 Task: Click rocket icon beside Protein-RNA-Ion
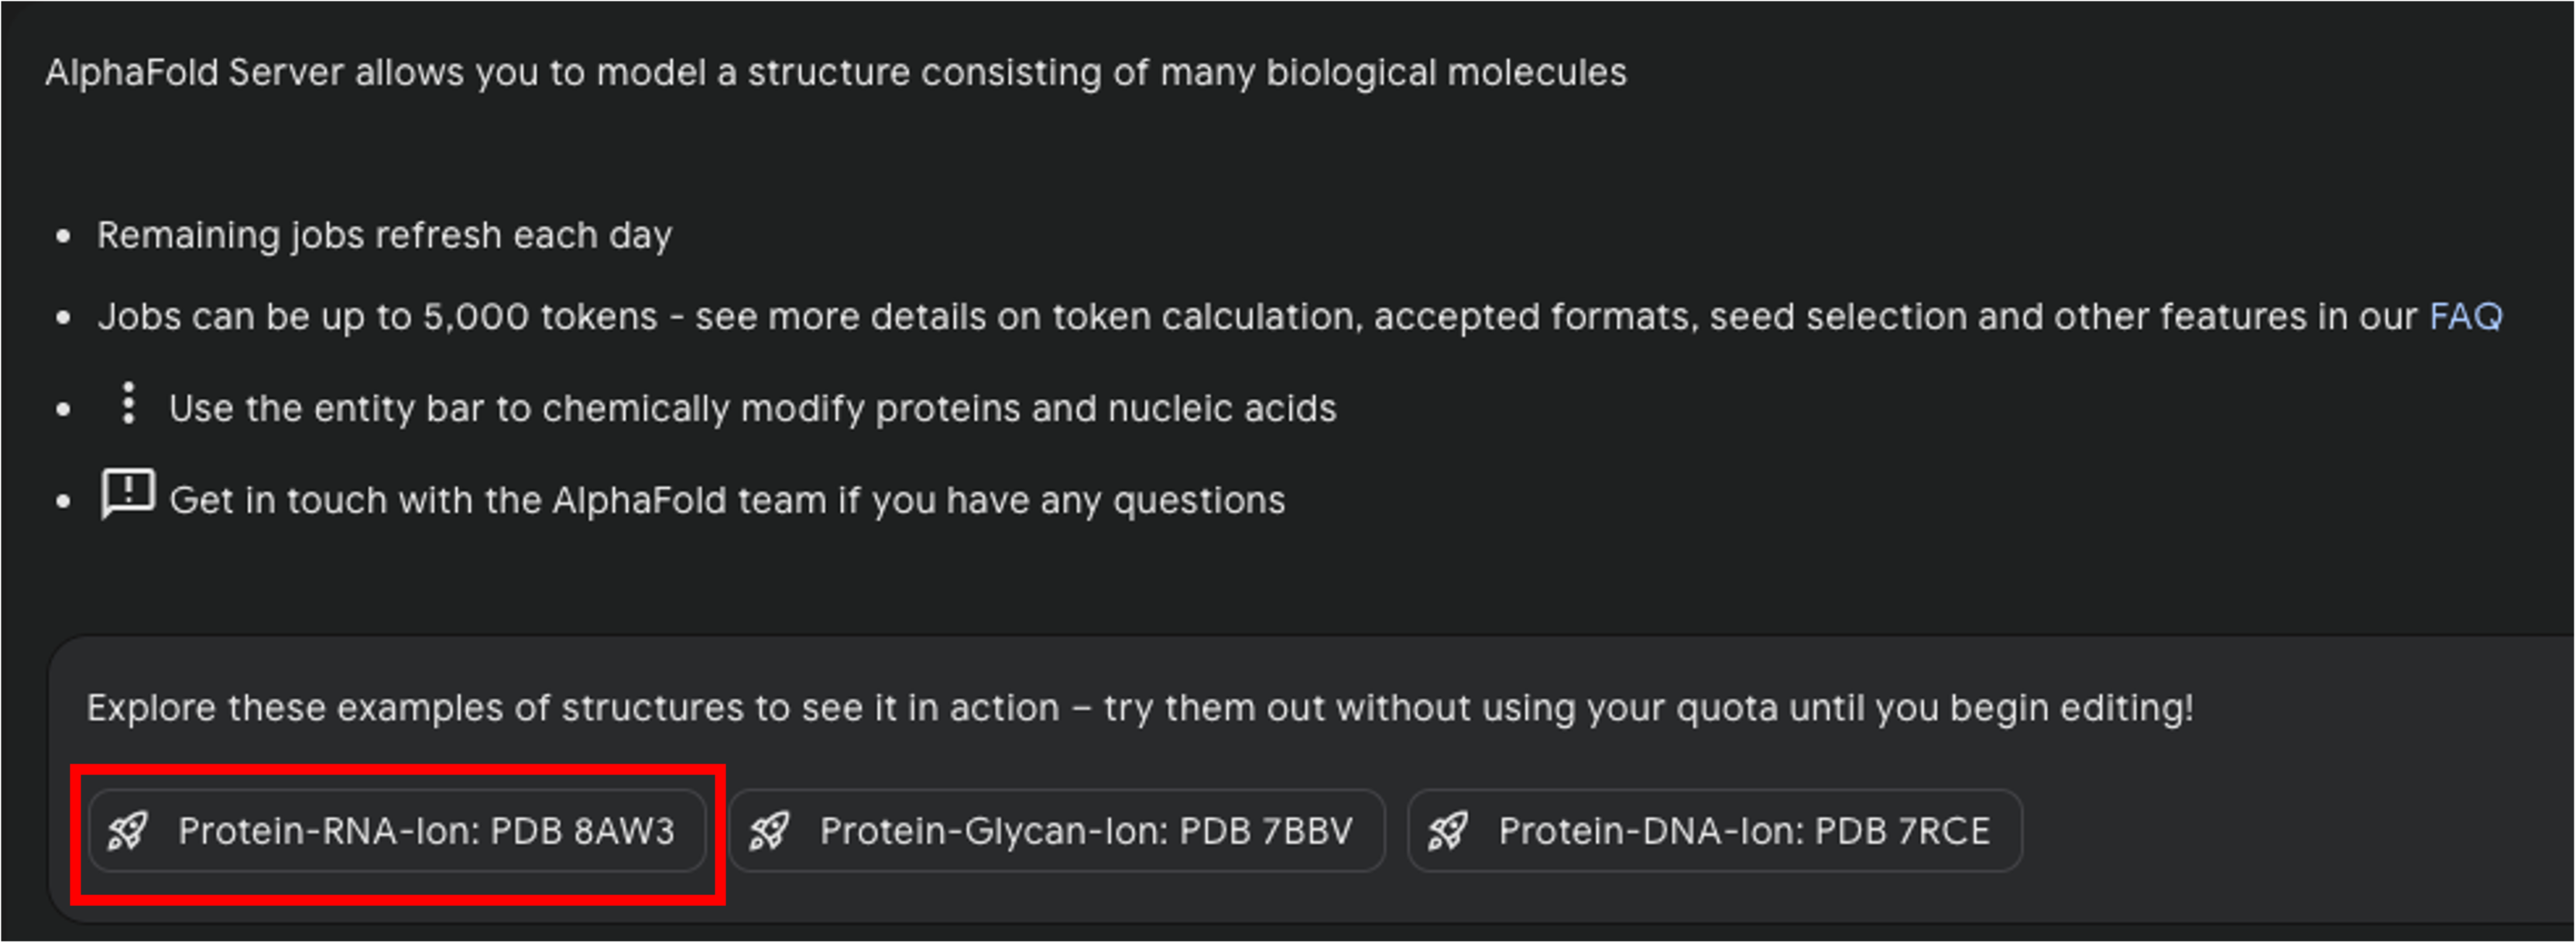pyautogui.click(x=128, y=831)
